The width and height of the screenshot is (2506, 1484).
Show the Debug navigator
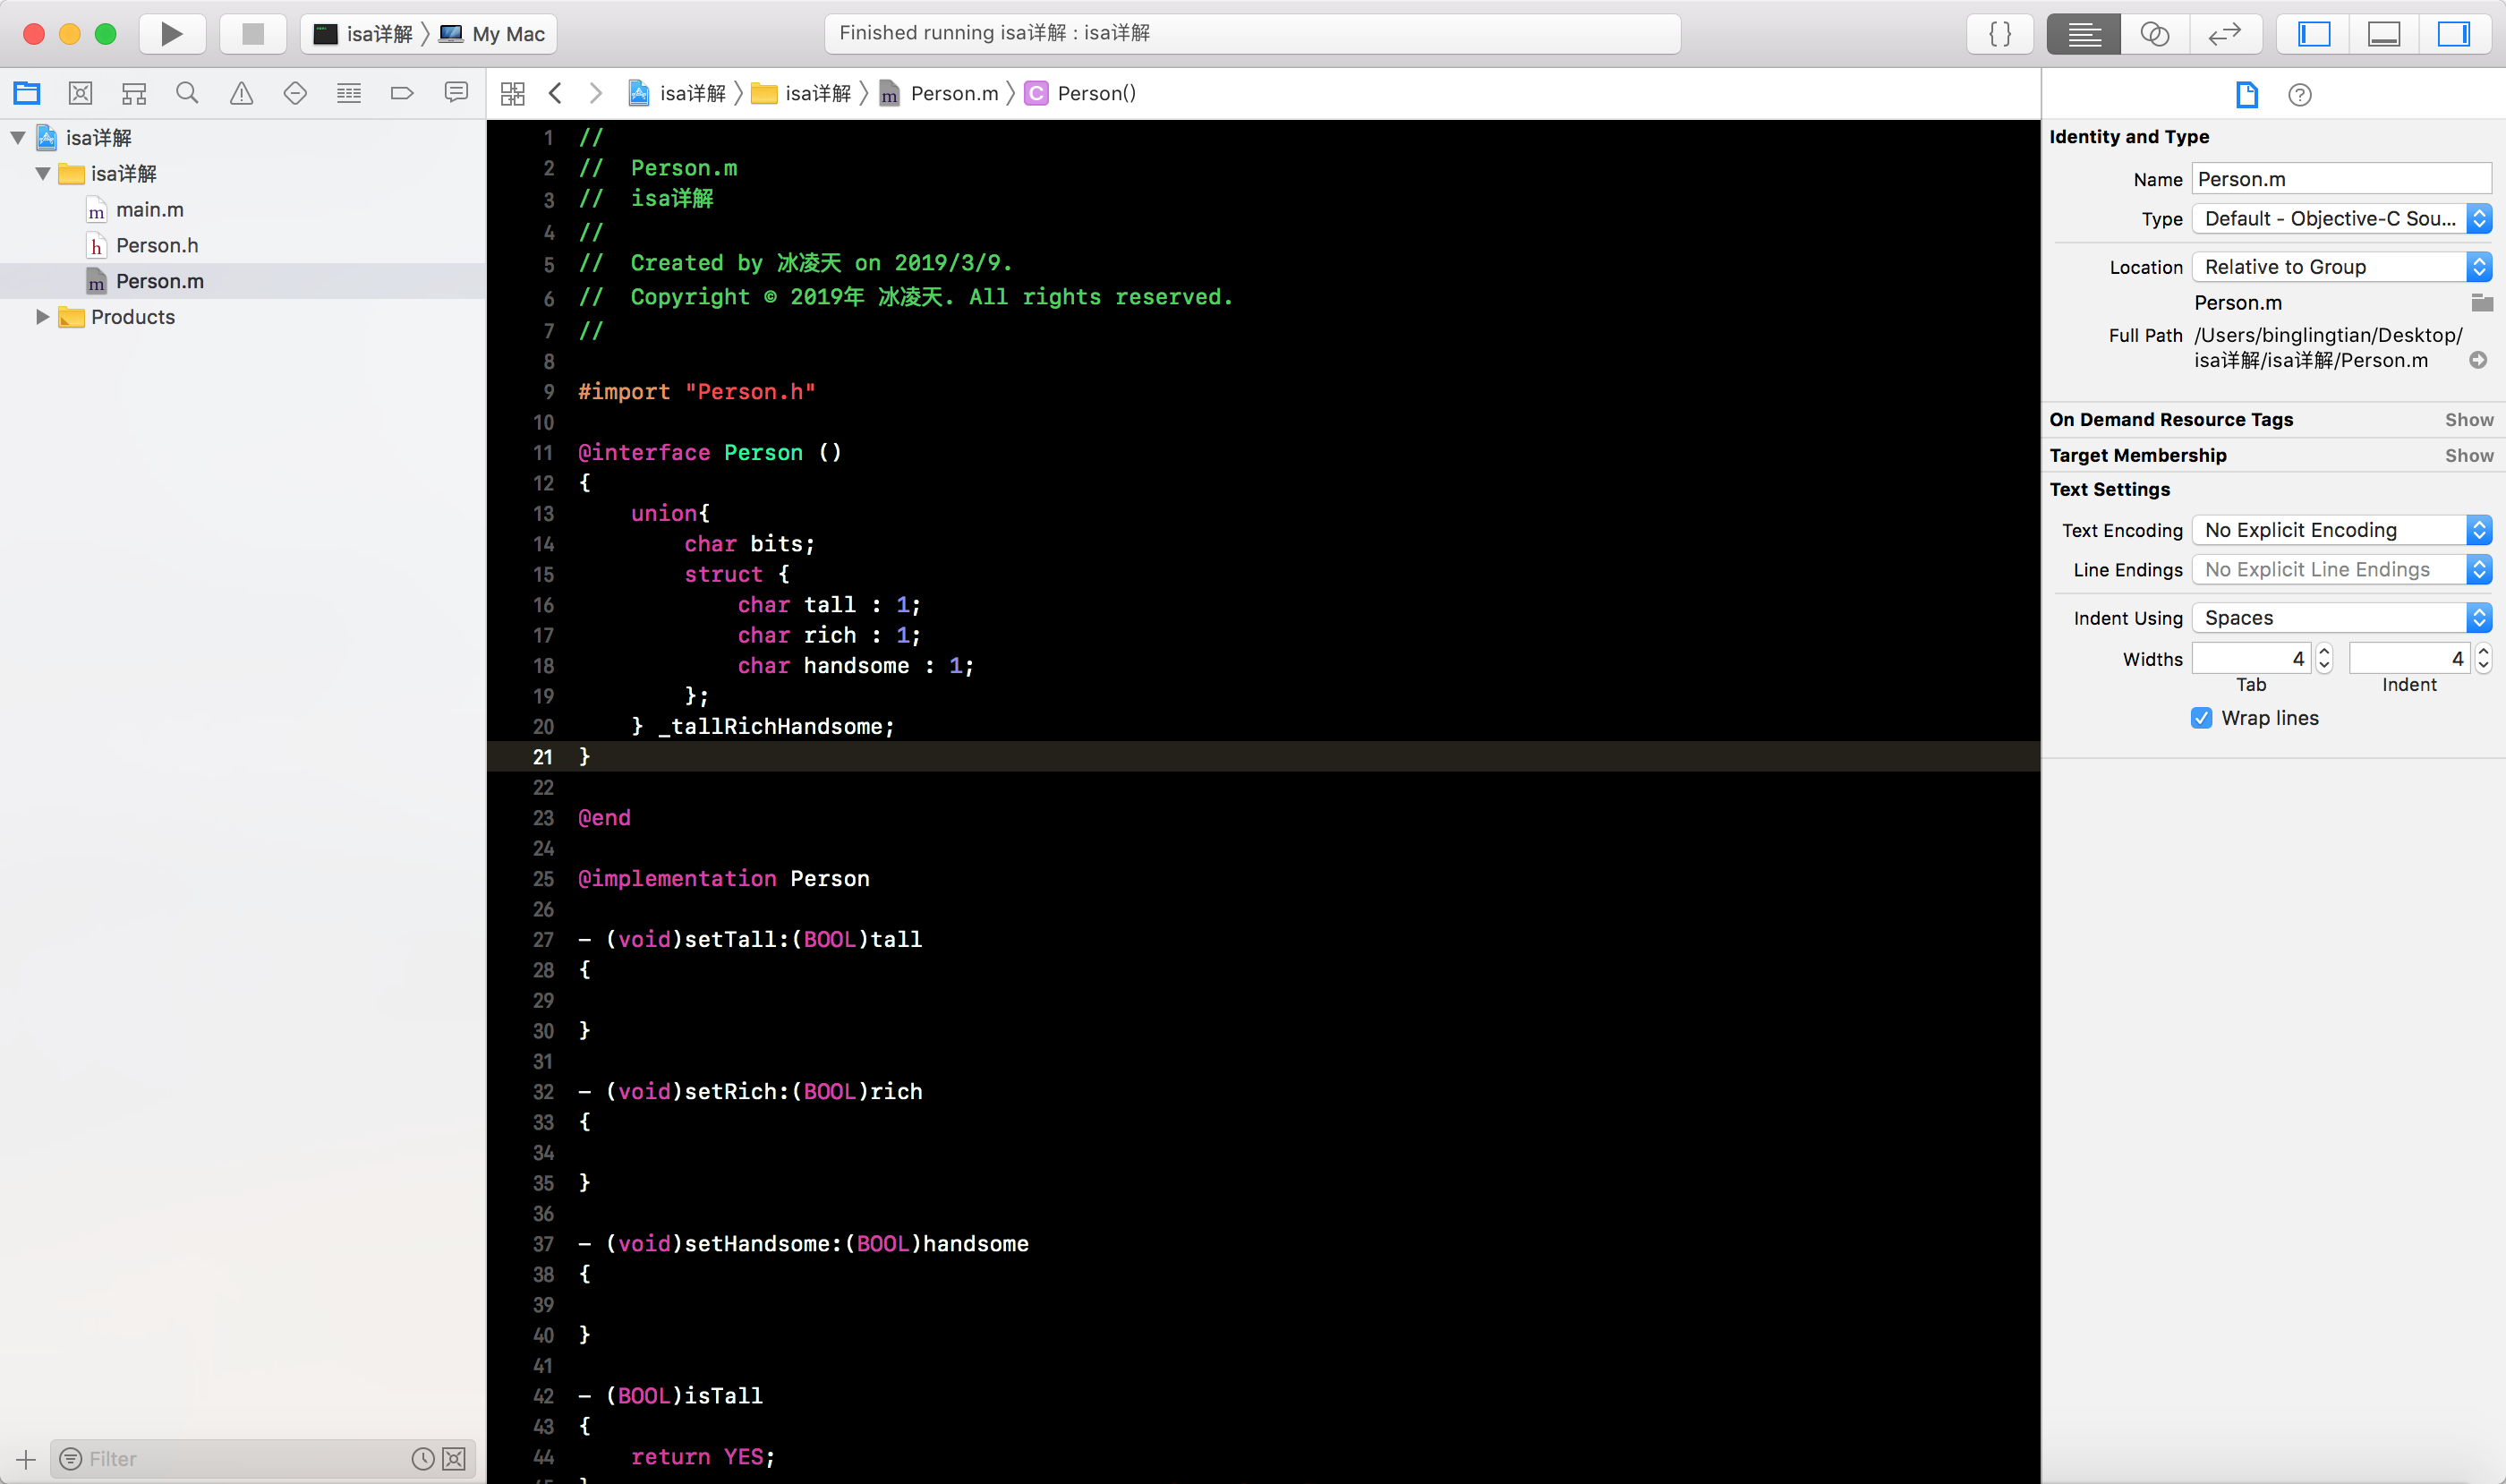coord(349,93)
